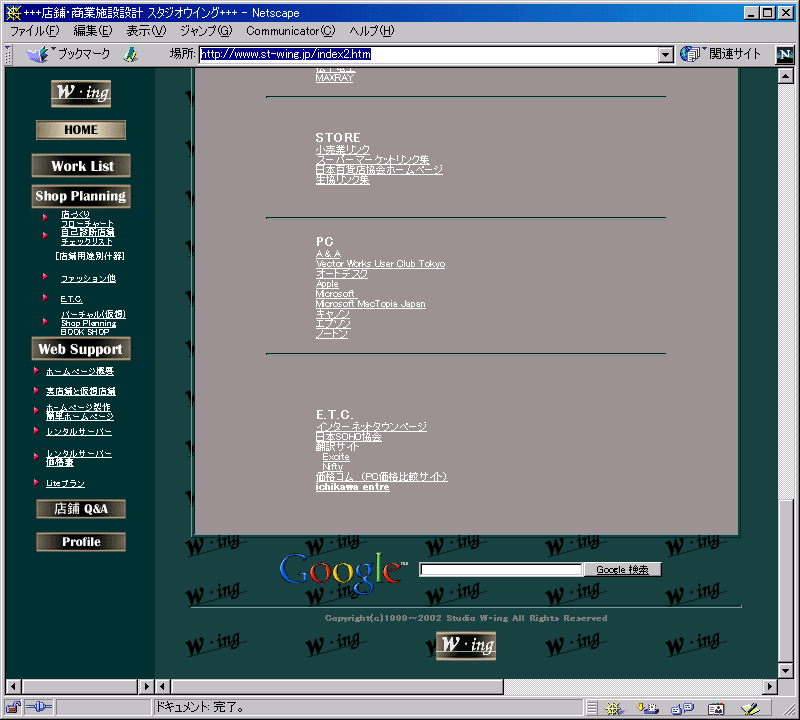Open Newsgroups from the component bar
Image resolution: width=800 pixels, height=720 pixels.
pos(683,708)
